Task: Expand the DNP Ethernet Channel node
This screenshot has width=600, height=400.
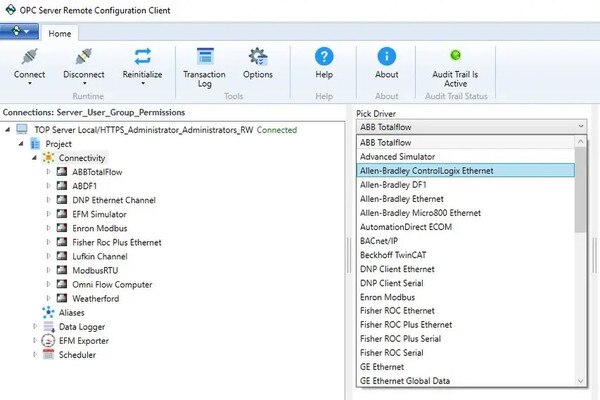Action: 48,200
